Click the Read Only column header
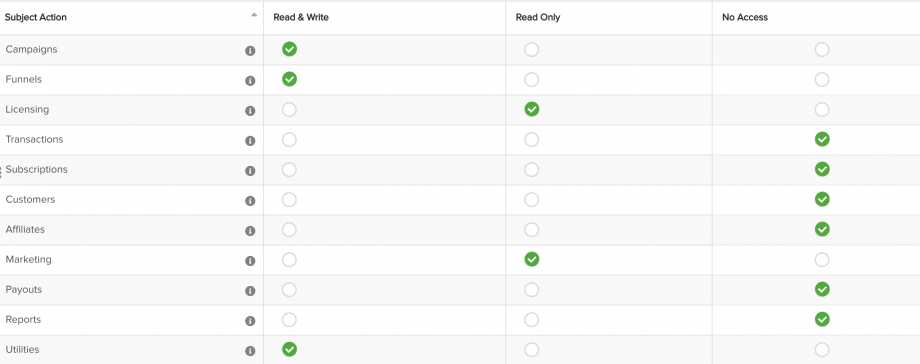This screenshot has width=920, height=364. pyautogui.click(x=538, y=18)
